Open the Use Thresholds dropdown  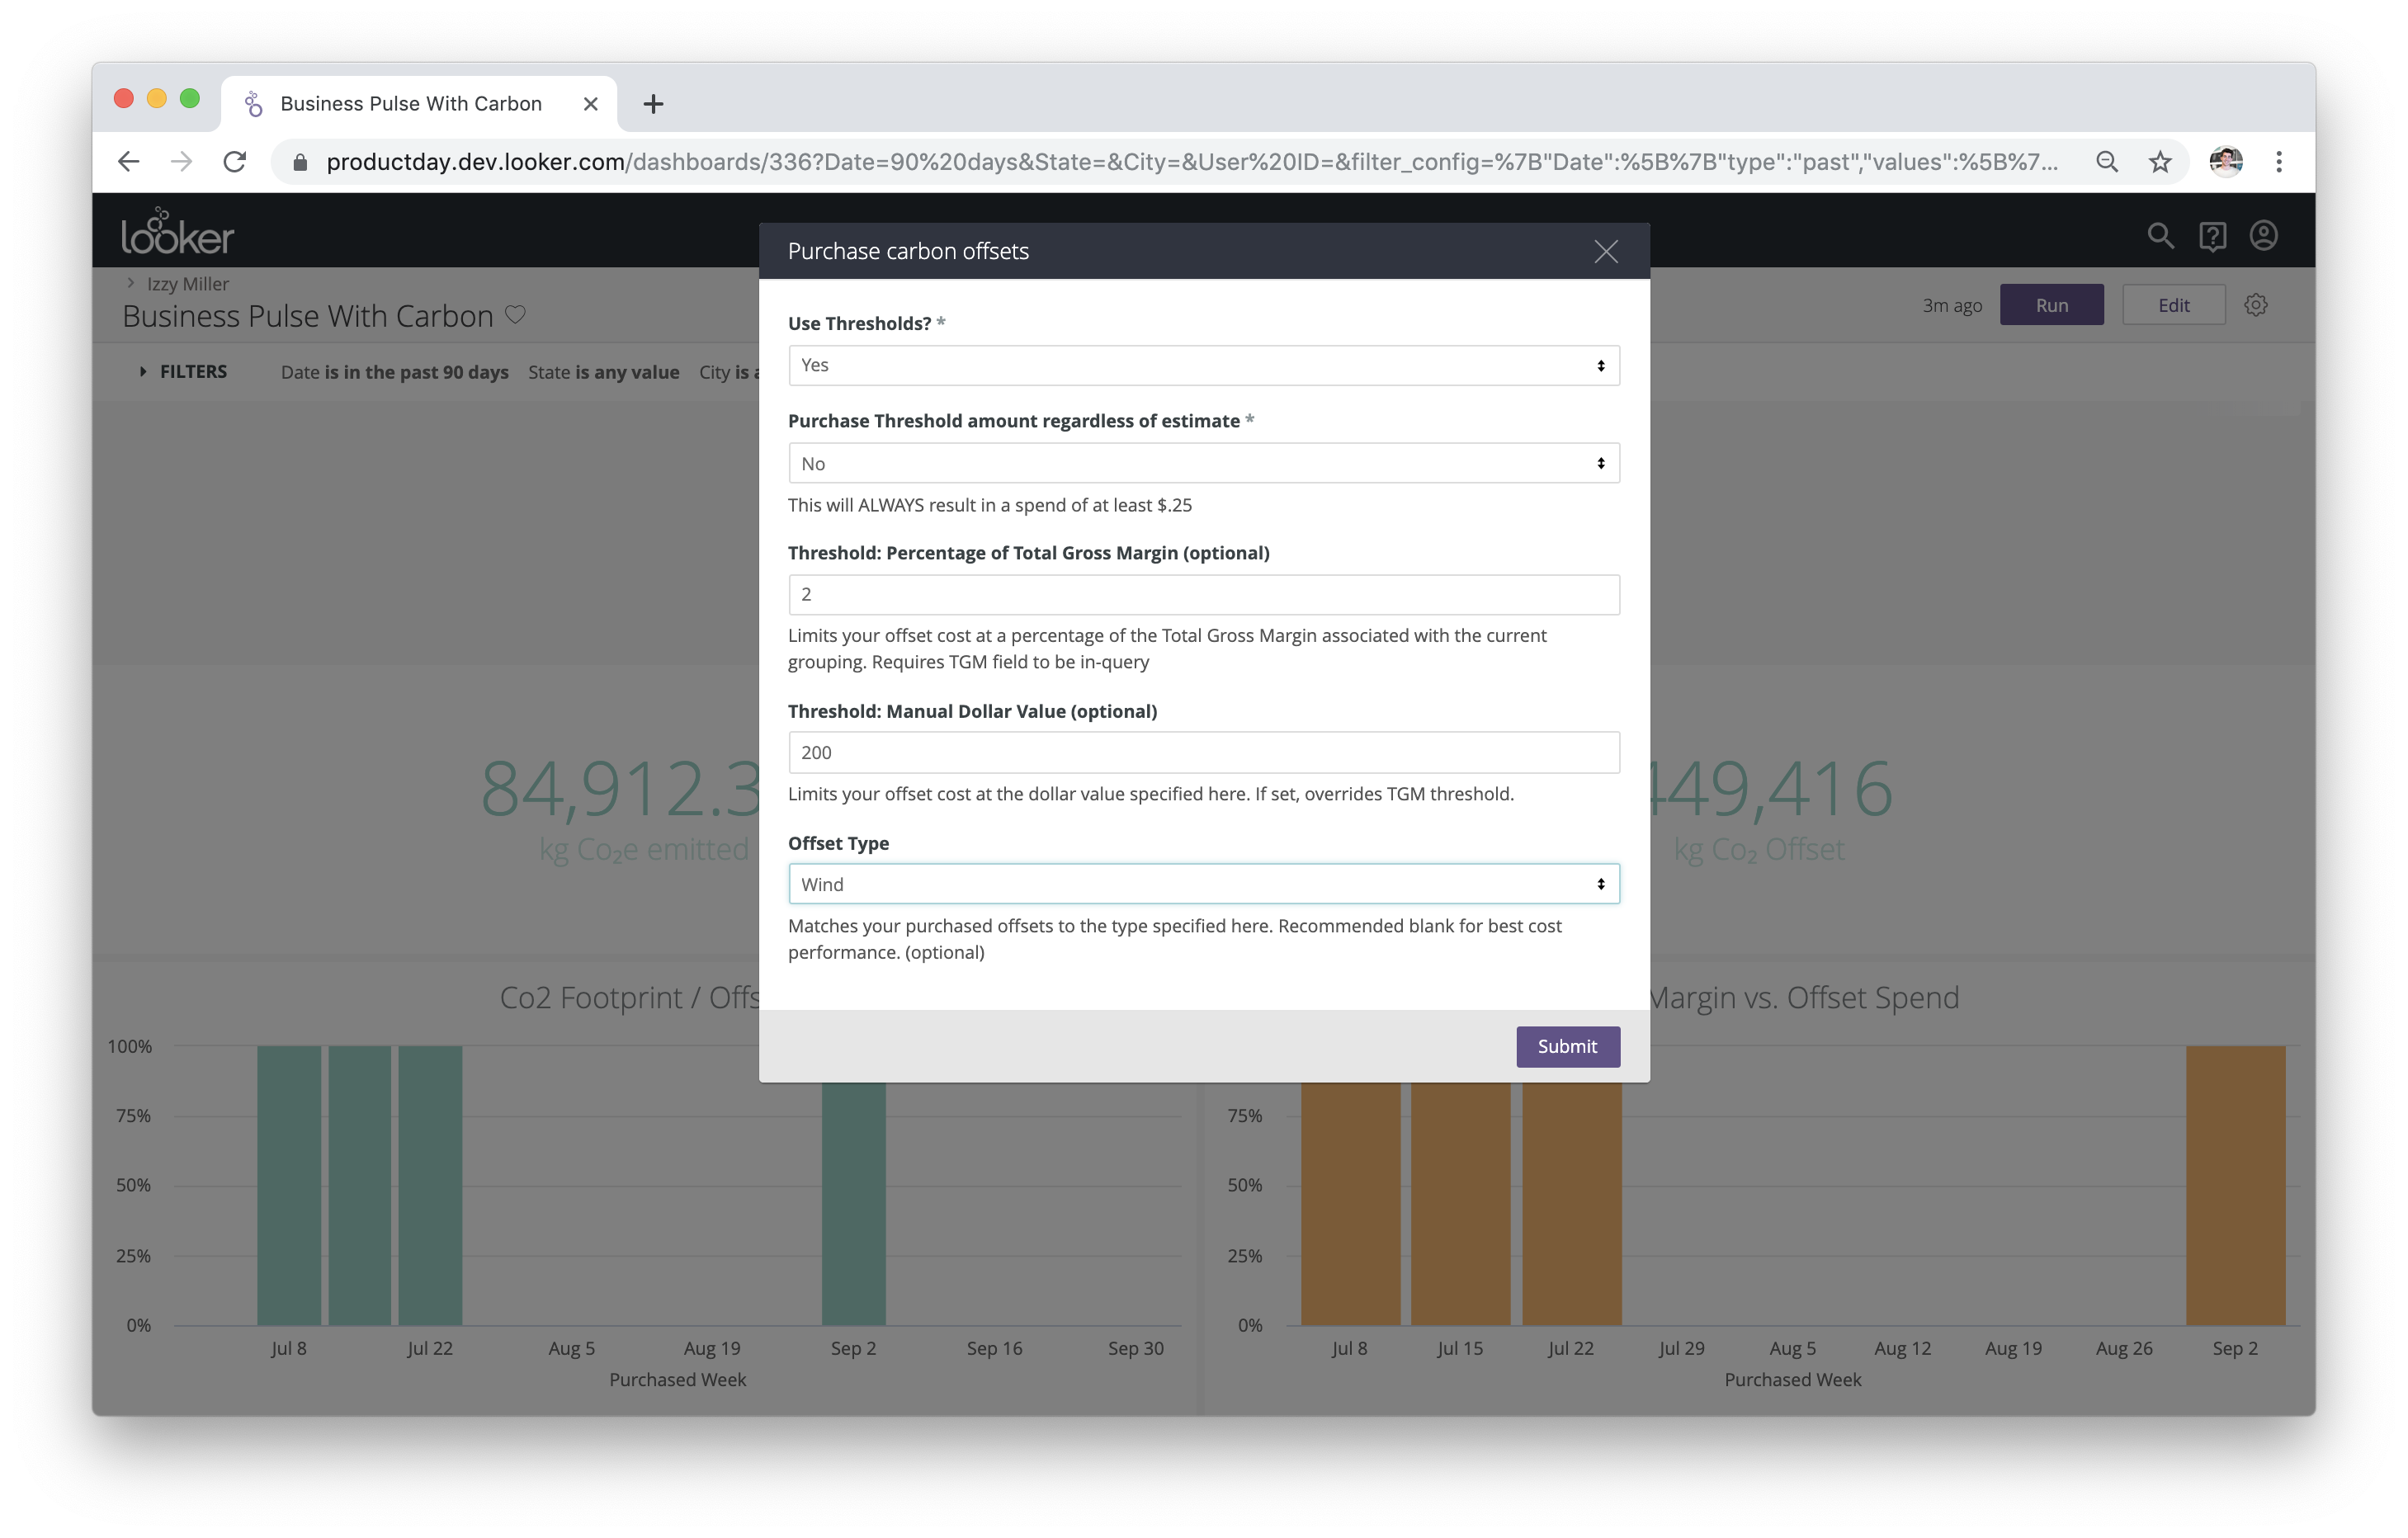tap(1203, 366)
